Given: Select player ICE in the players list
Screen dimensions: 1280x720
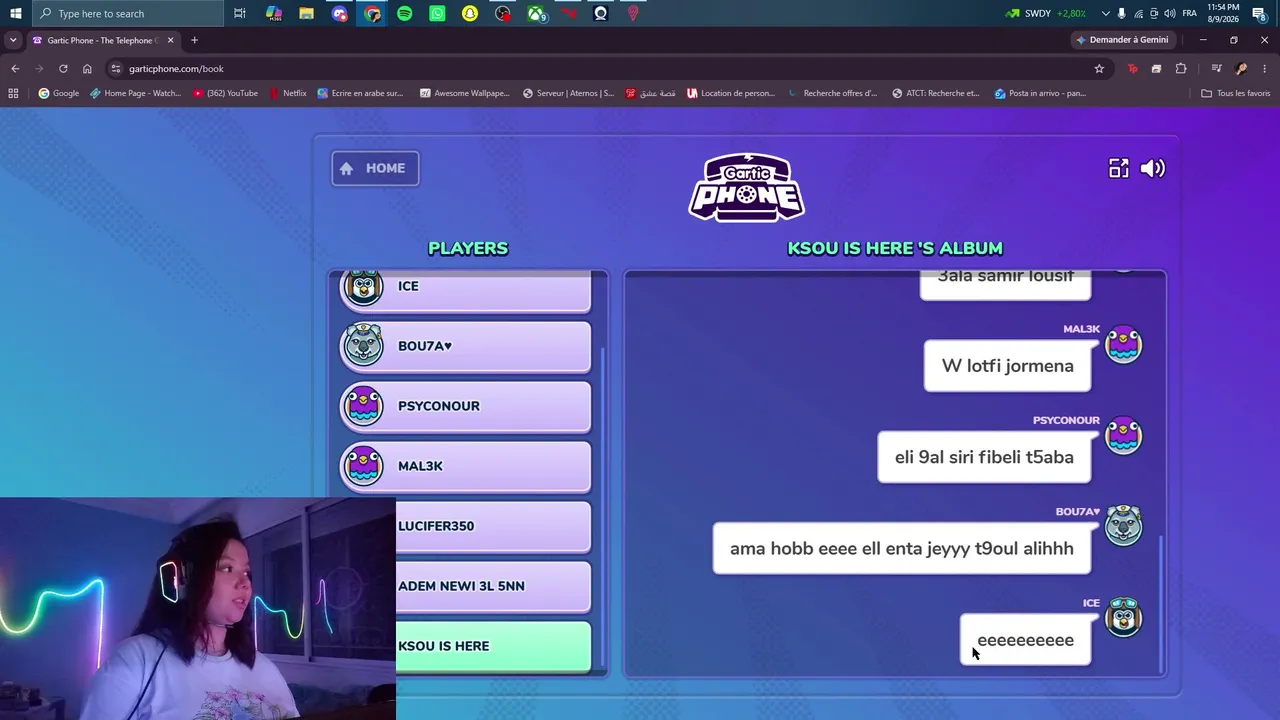Looking at the screenshot, I should click(x=466, y=289).
